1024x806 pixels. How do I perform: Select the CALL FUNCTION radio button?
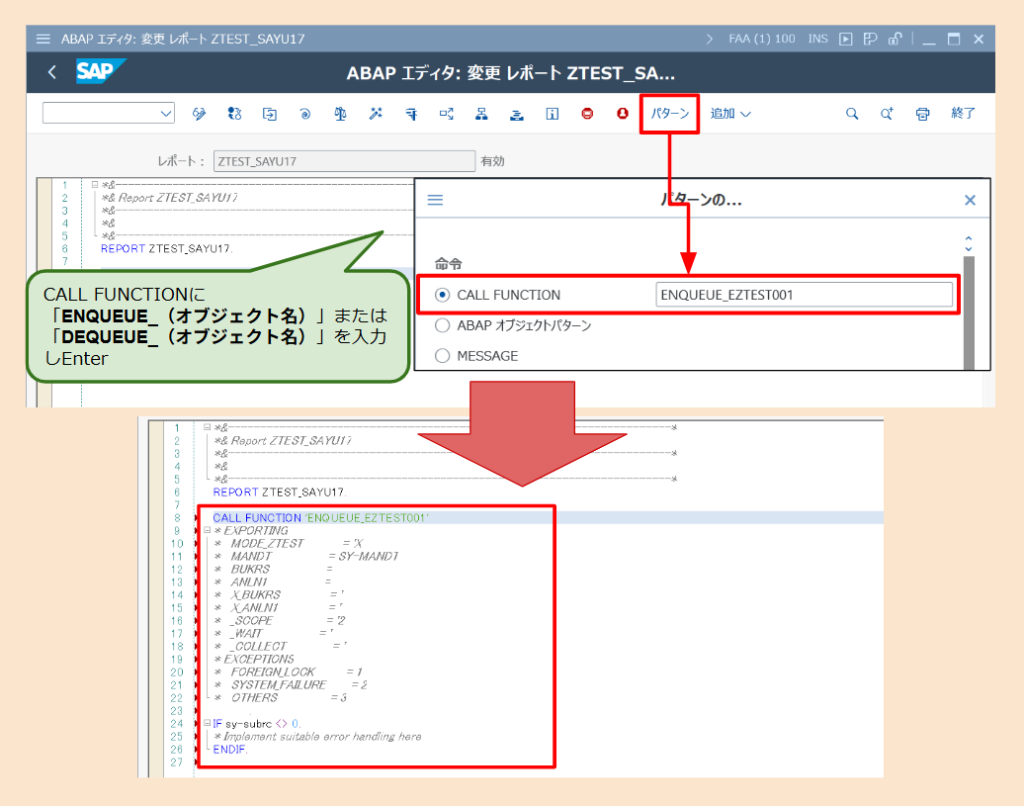coord(443,294)
